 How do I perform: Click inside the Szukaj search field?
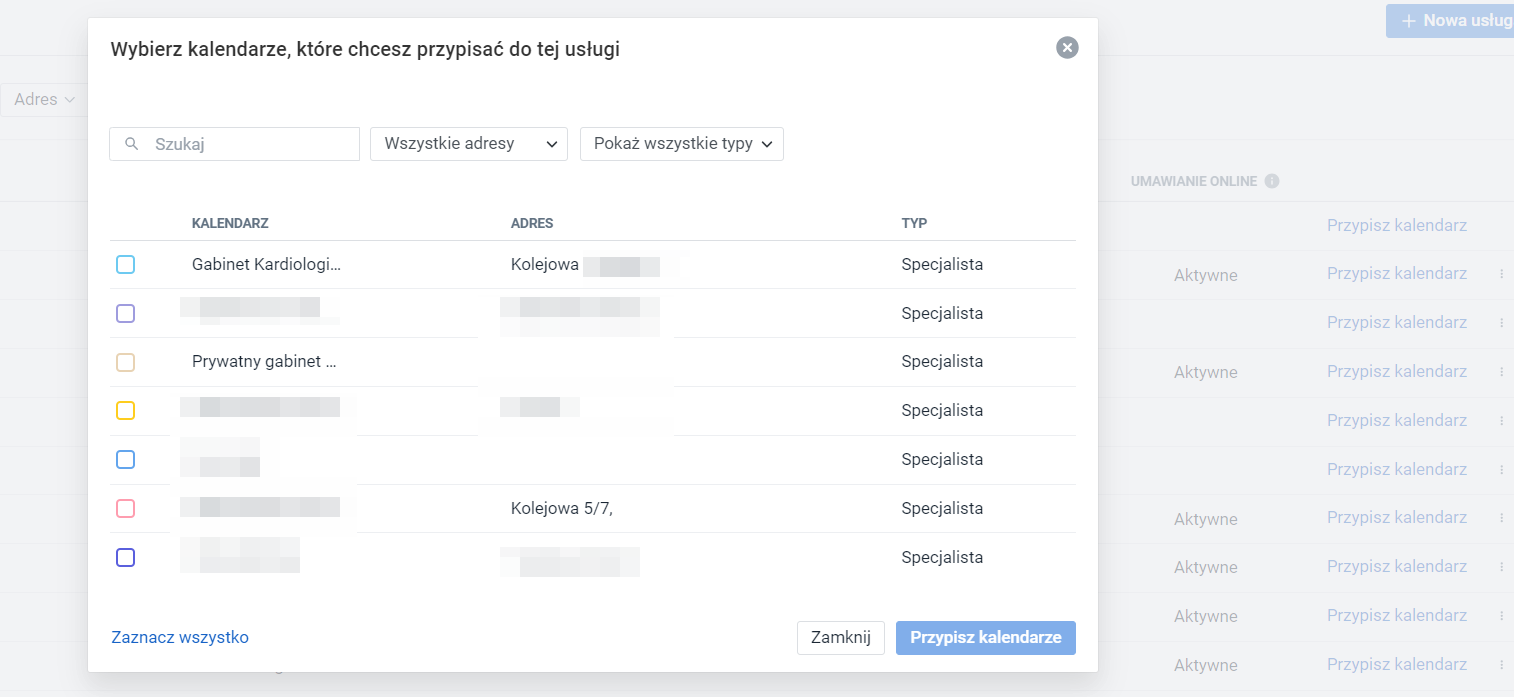pos(240,144)
